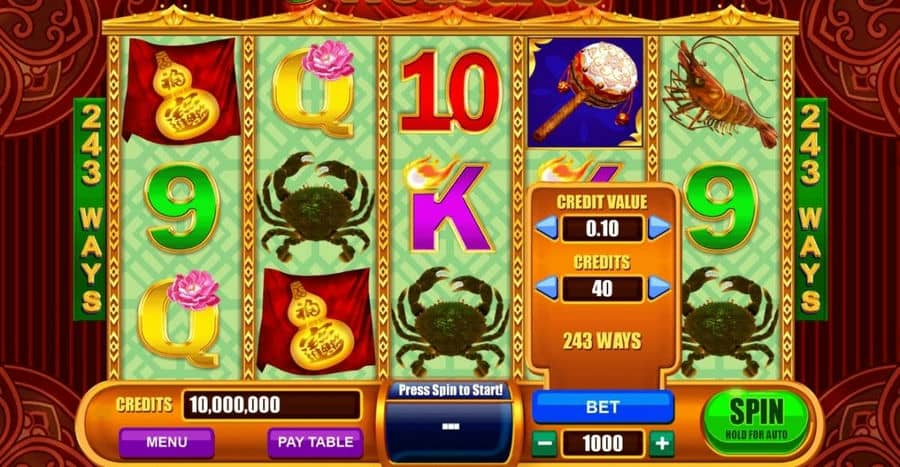
Task: Decrease credit value with left arrow
Action: pyautogui.click(x=548, y=228)
